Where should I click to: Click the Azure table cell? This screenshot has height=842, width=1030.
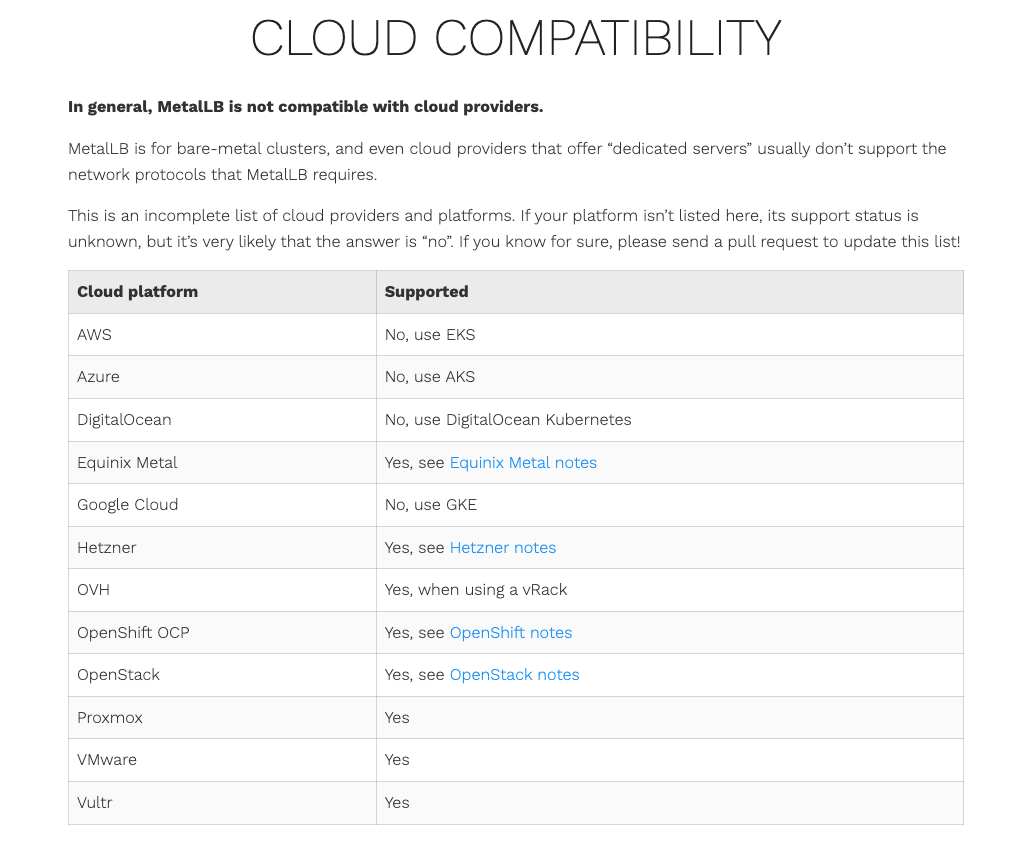[222, 377]
